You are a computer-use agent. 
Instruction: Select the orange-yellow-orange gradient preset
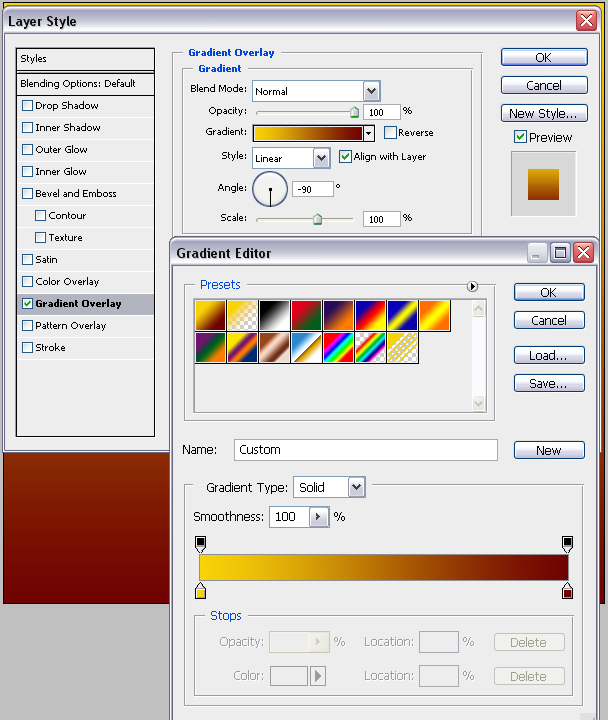click(x=434, y=315)
